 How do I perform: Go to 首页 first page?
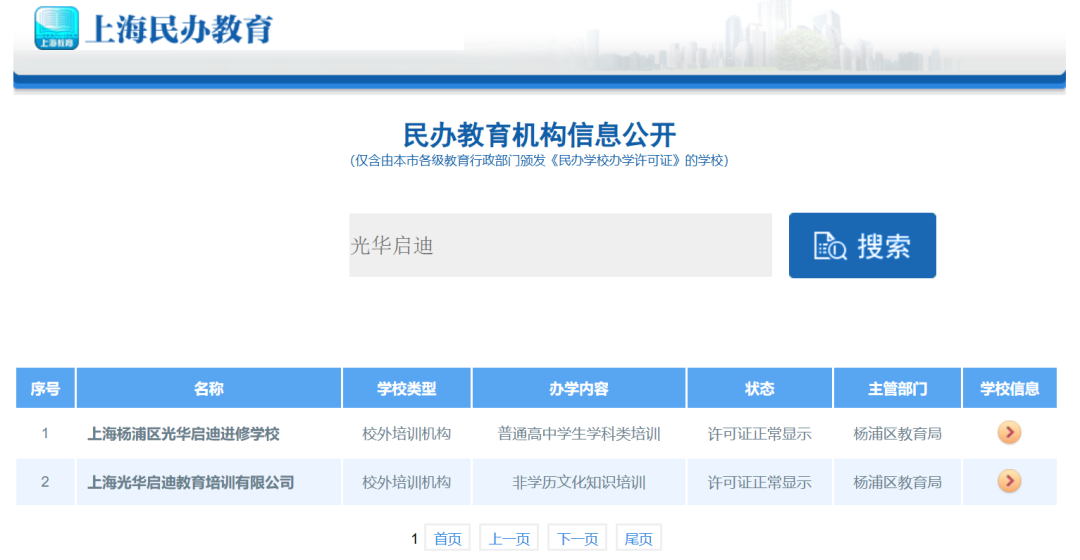pyautogui.click(x=447, y=538)
